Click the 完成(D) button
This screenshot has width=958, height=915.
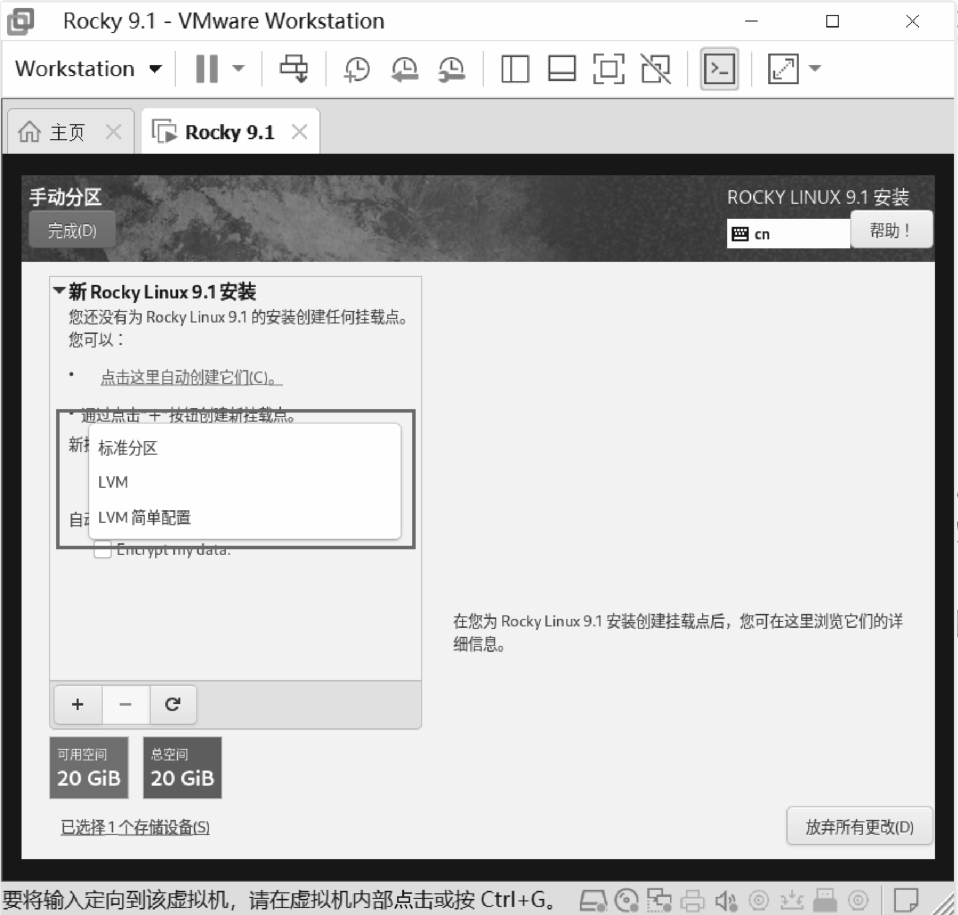(71, 231)
